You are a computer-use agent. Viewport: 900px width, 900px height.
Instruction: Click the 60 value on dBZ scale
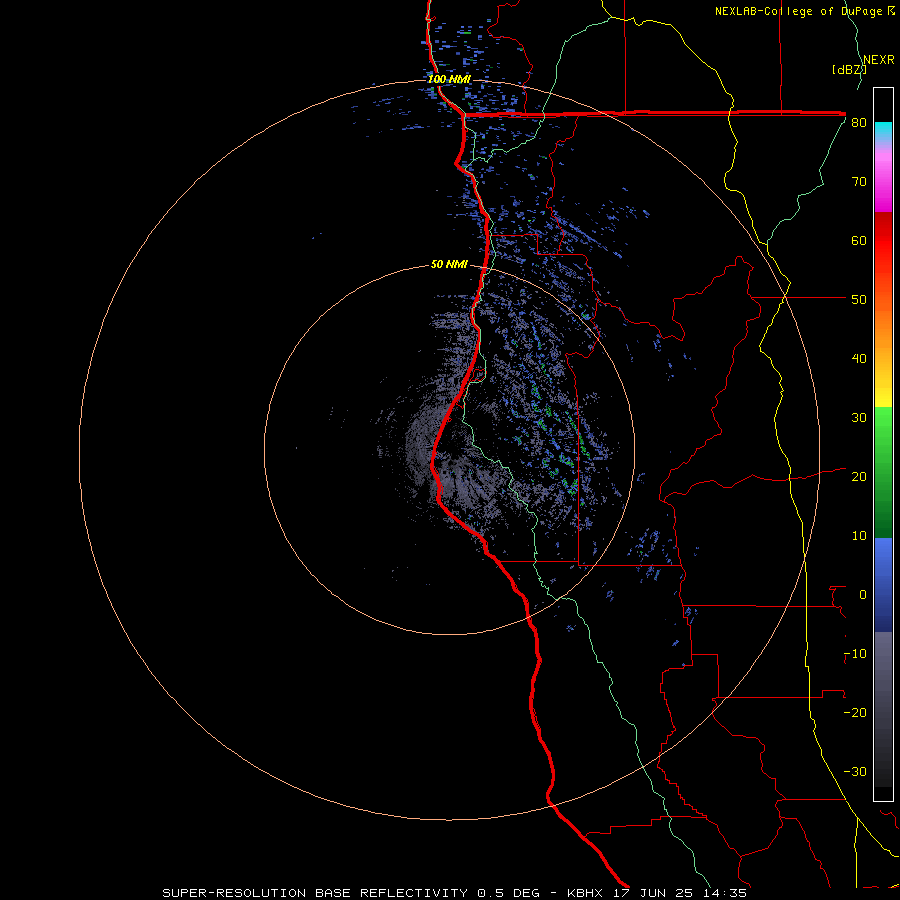(859, 240)
